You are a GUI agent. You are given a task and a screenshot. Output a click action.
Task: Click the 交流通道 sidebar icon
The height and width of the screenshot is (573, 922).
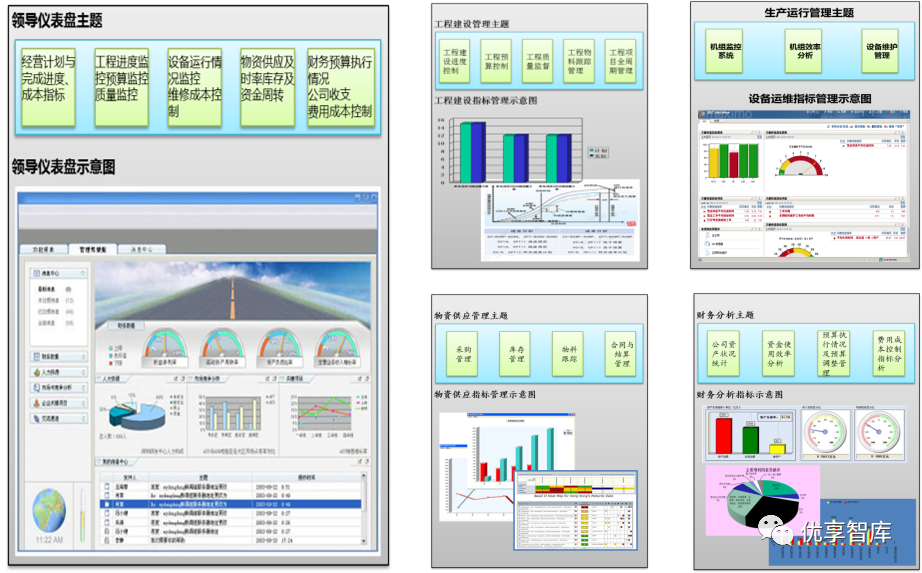coord(36,418)
